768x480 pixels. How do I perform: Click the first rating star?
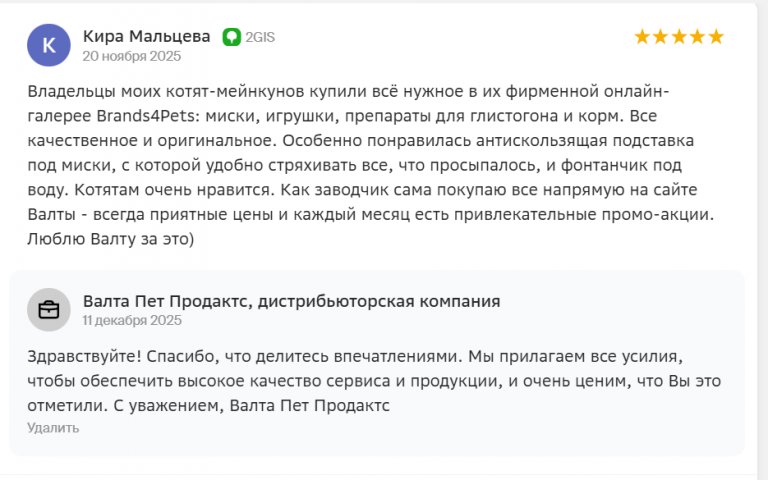(x=643, y=37)
